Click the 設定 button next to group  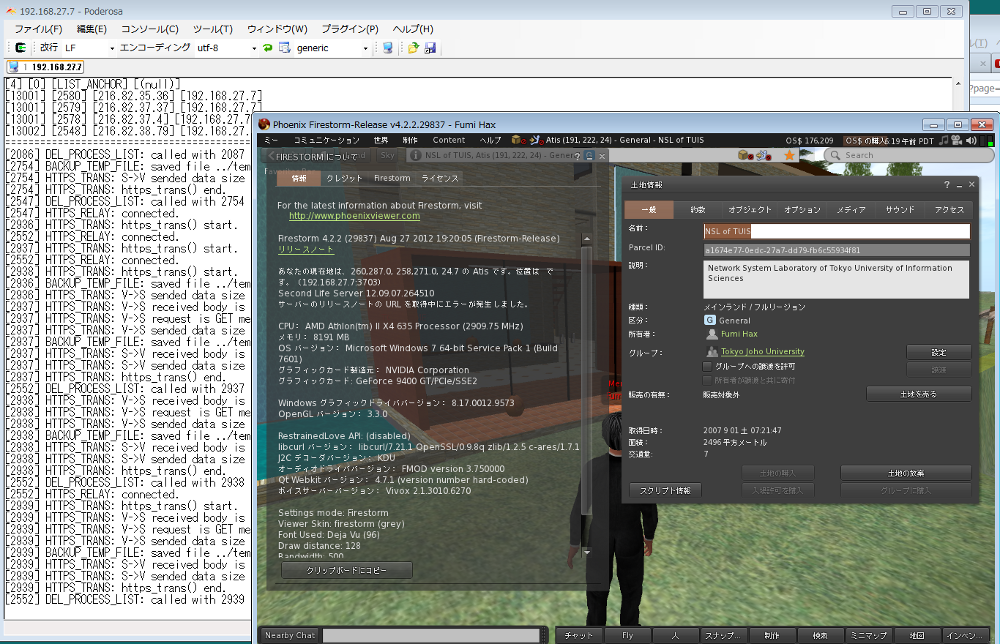[939, 352]
